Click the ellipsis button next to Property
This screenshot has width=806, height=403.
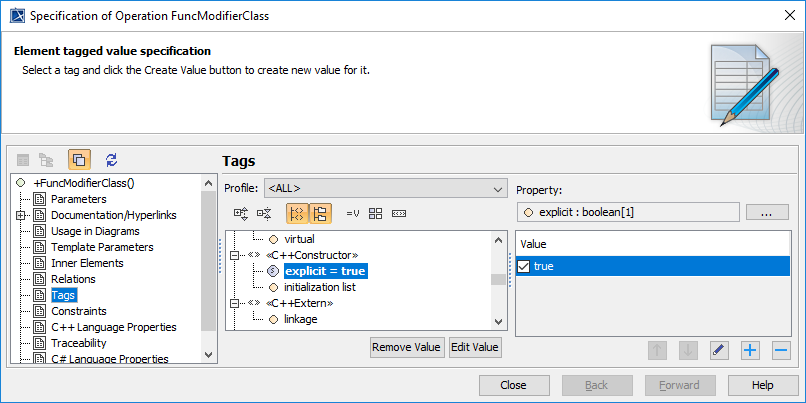[x=767, y=212]
